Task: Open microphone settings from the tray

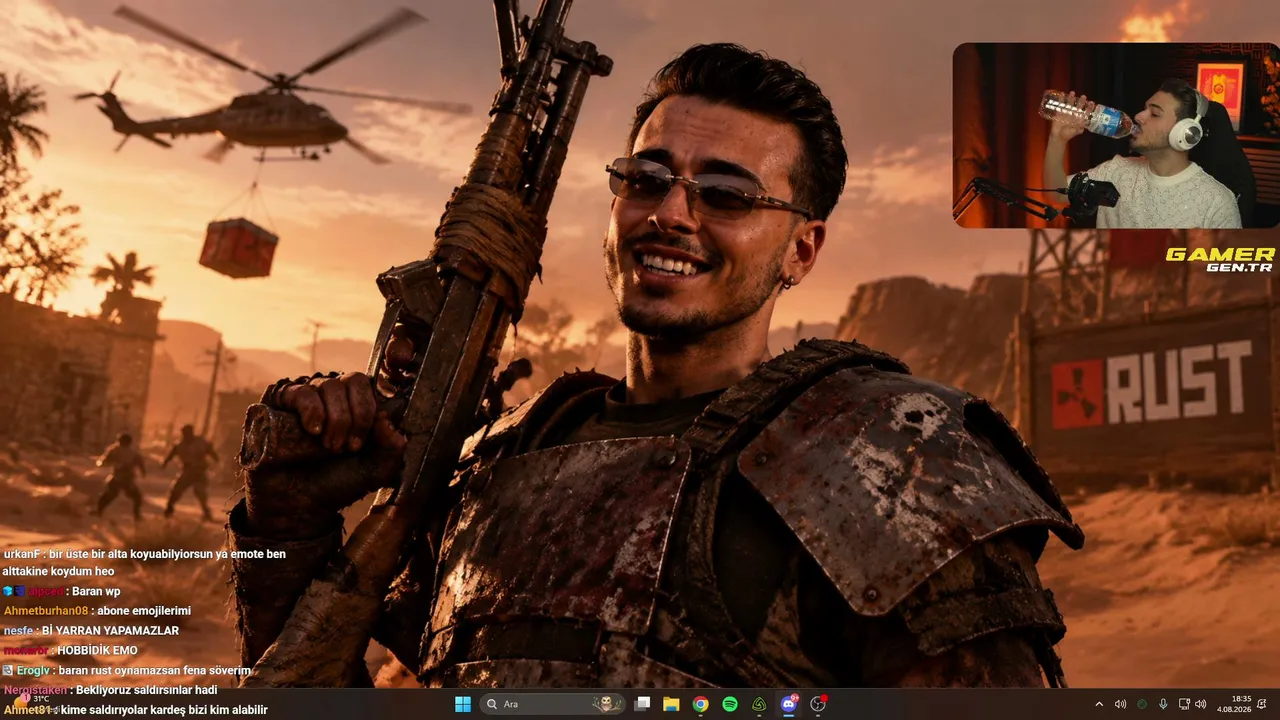Action: tap(1163, 704)
